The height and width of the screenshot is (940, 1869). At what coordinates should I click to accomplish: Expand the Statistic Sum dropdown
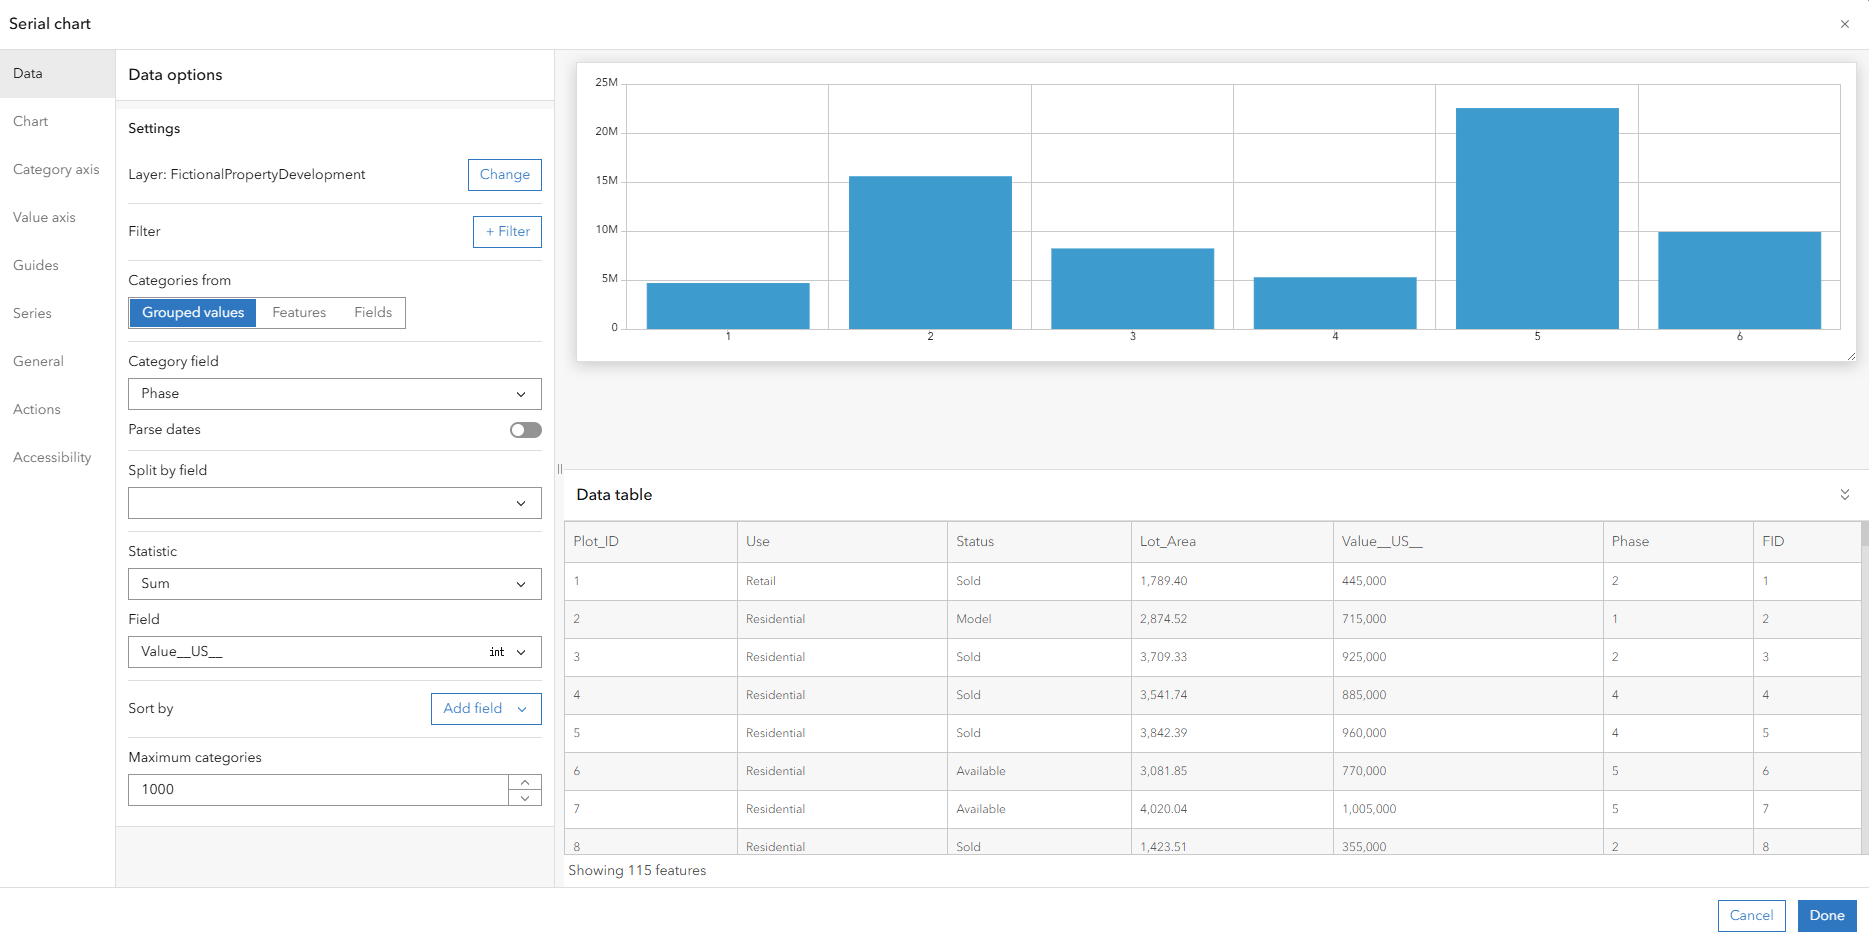[335, 584]
